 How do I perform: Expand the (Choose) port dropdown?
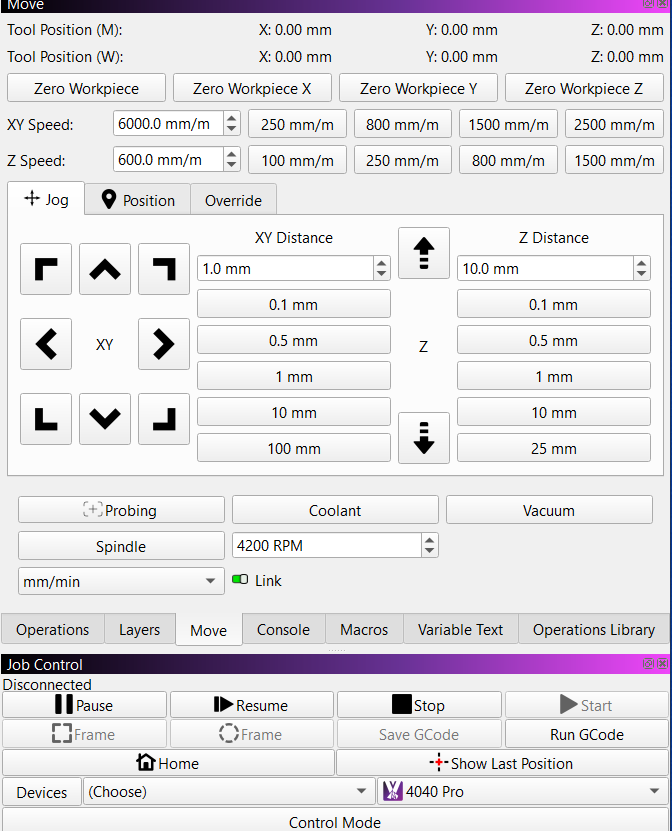click(228, 792)
